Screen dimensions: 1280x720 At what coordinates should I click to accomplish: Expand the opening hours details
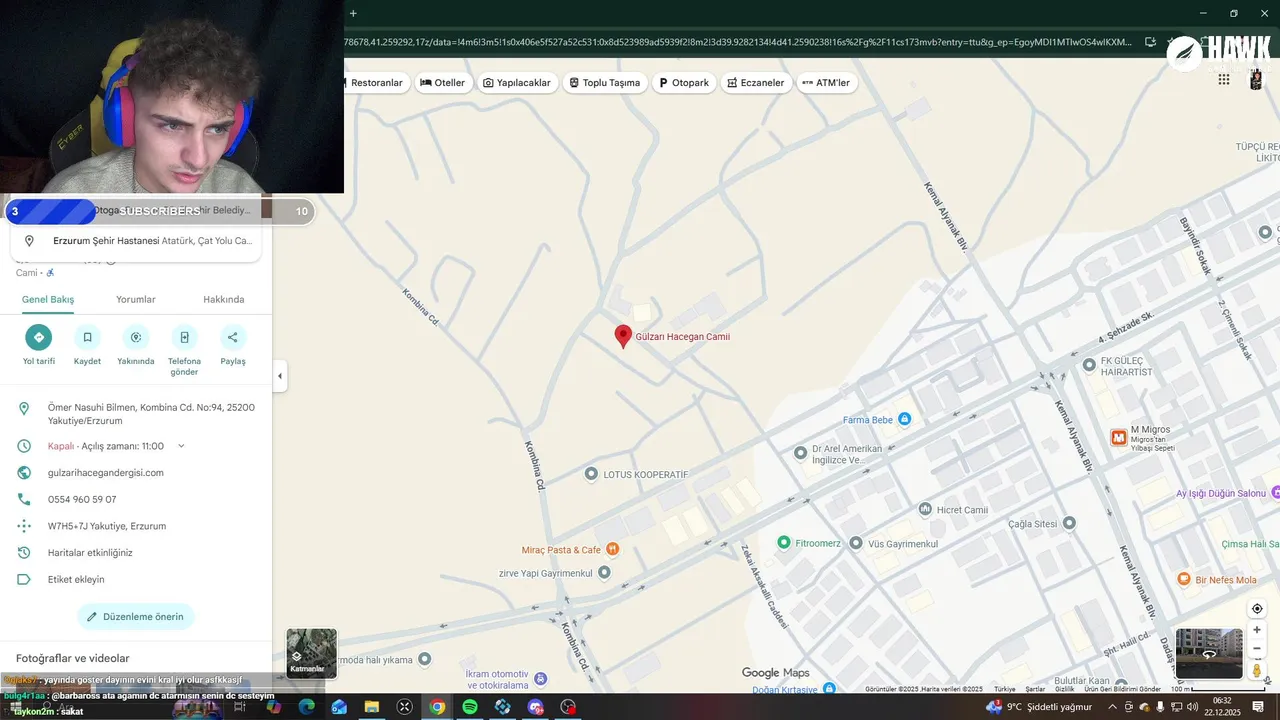[x=181, y=446]
